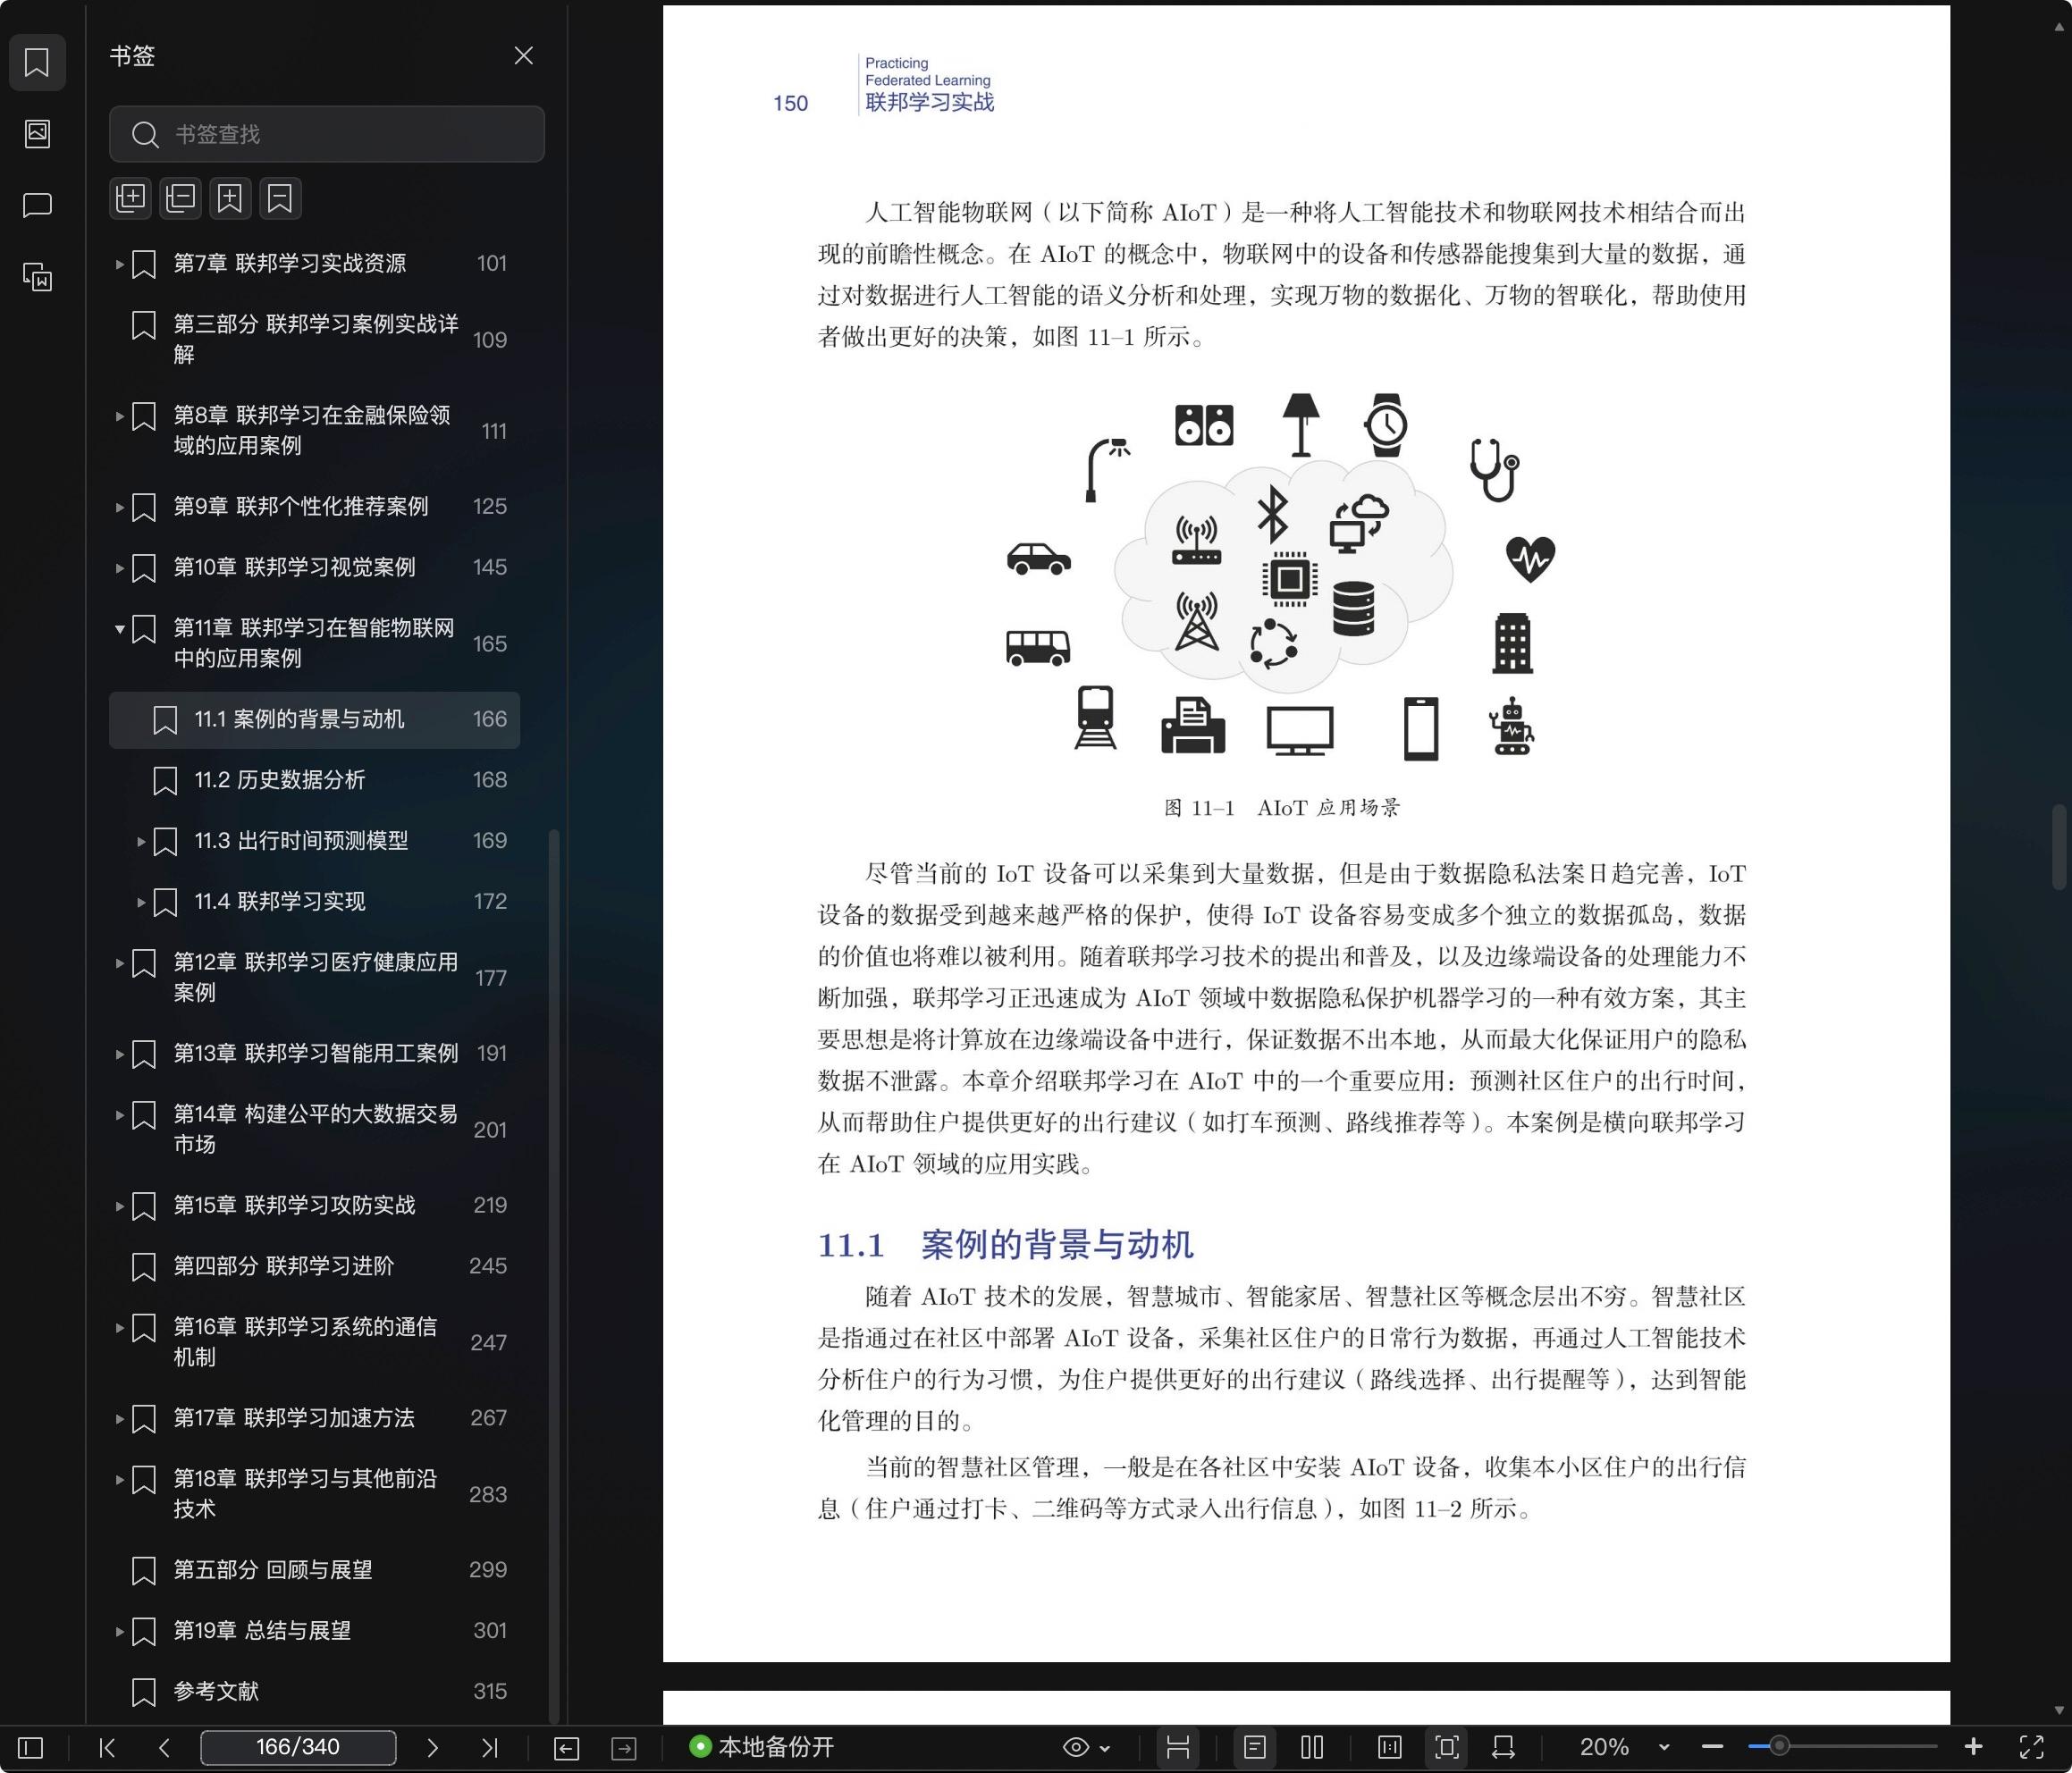Expand the 第9章 联邦个性化推荐案例 bookmark
Screen dimensions: 2072x1773
[119, 507]
